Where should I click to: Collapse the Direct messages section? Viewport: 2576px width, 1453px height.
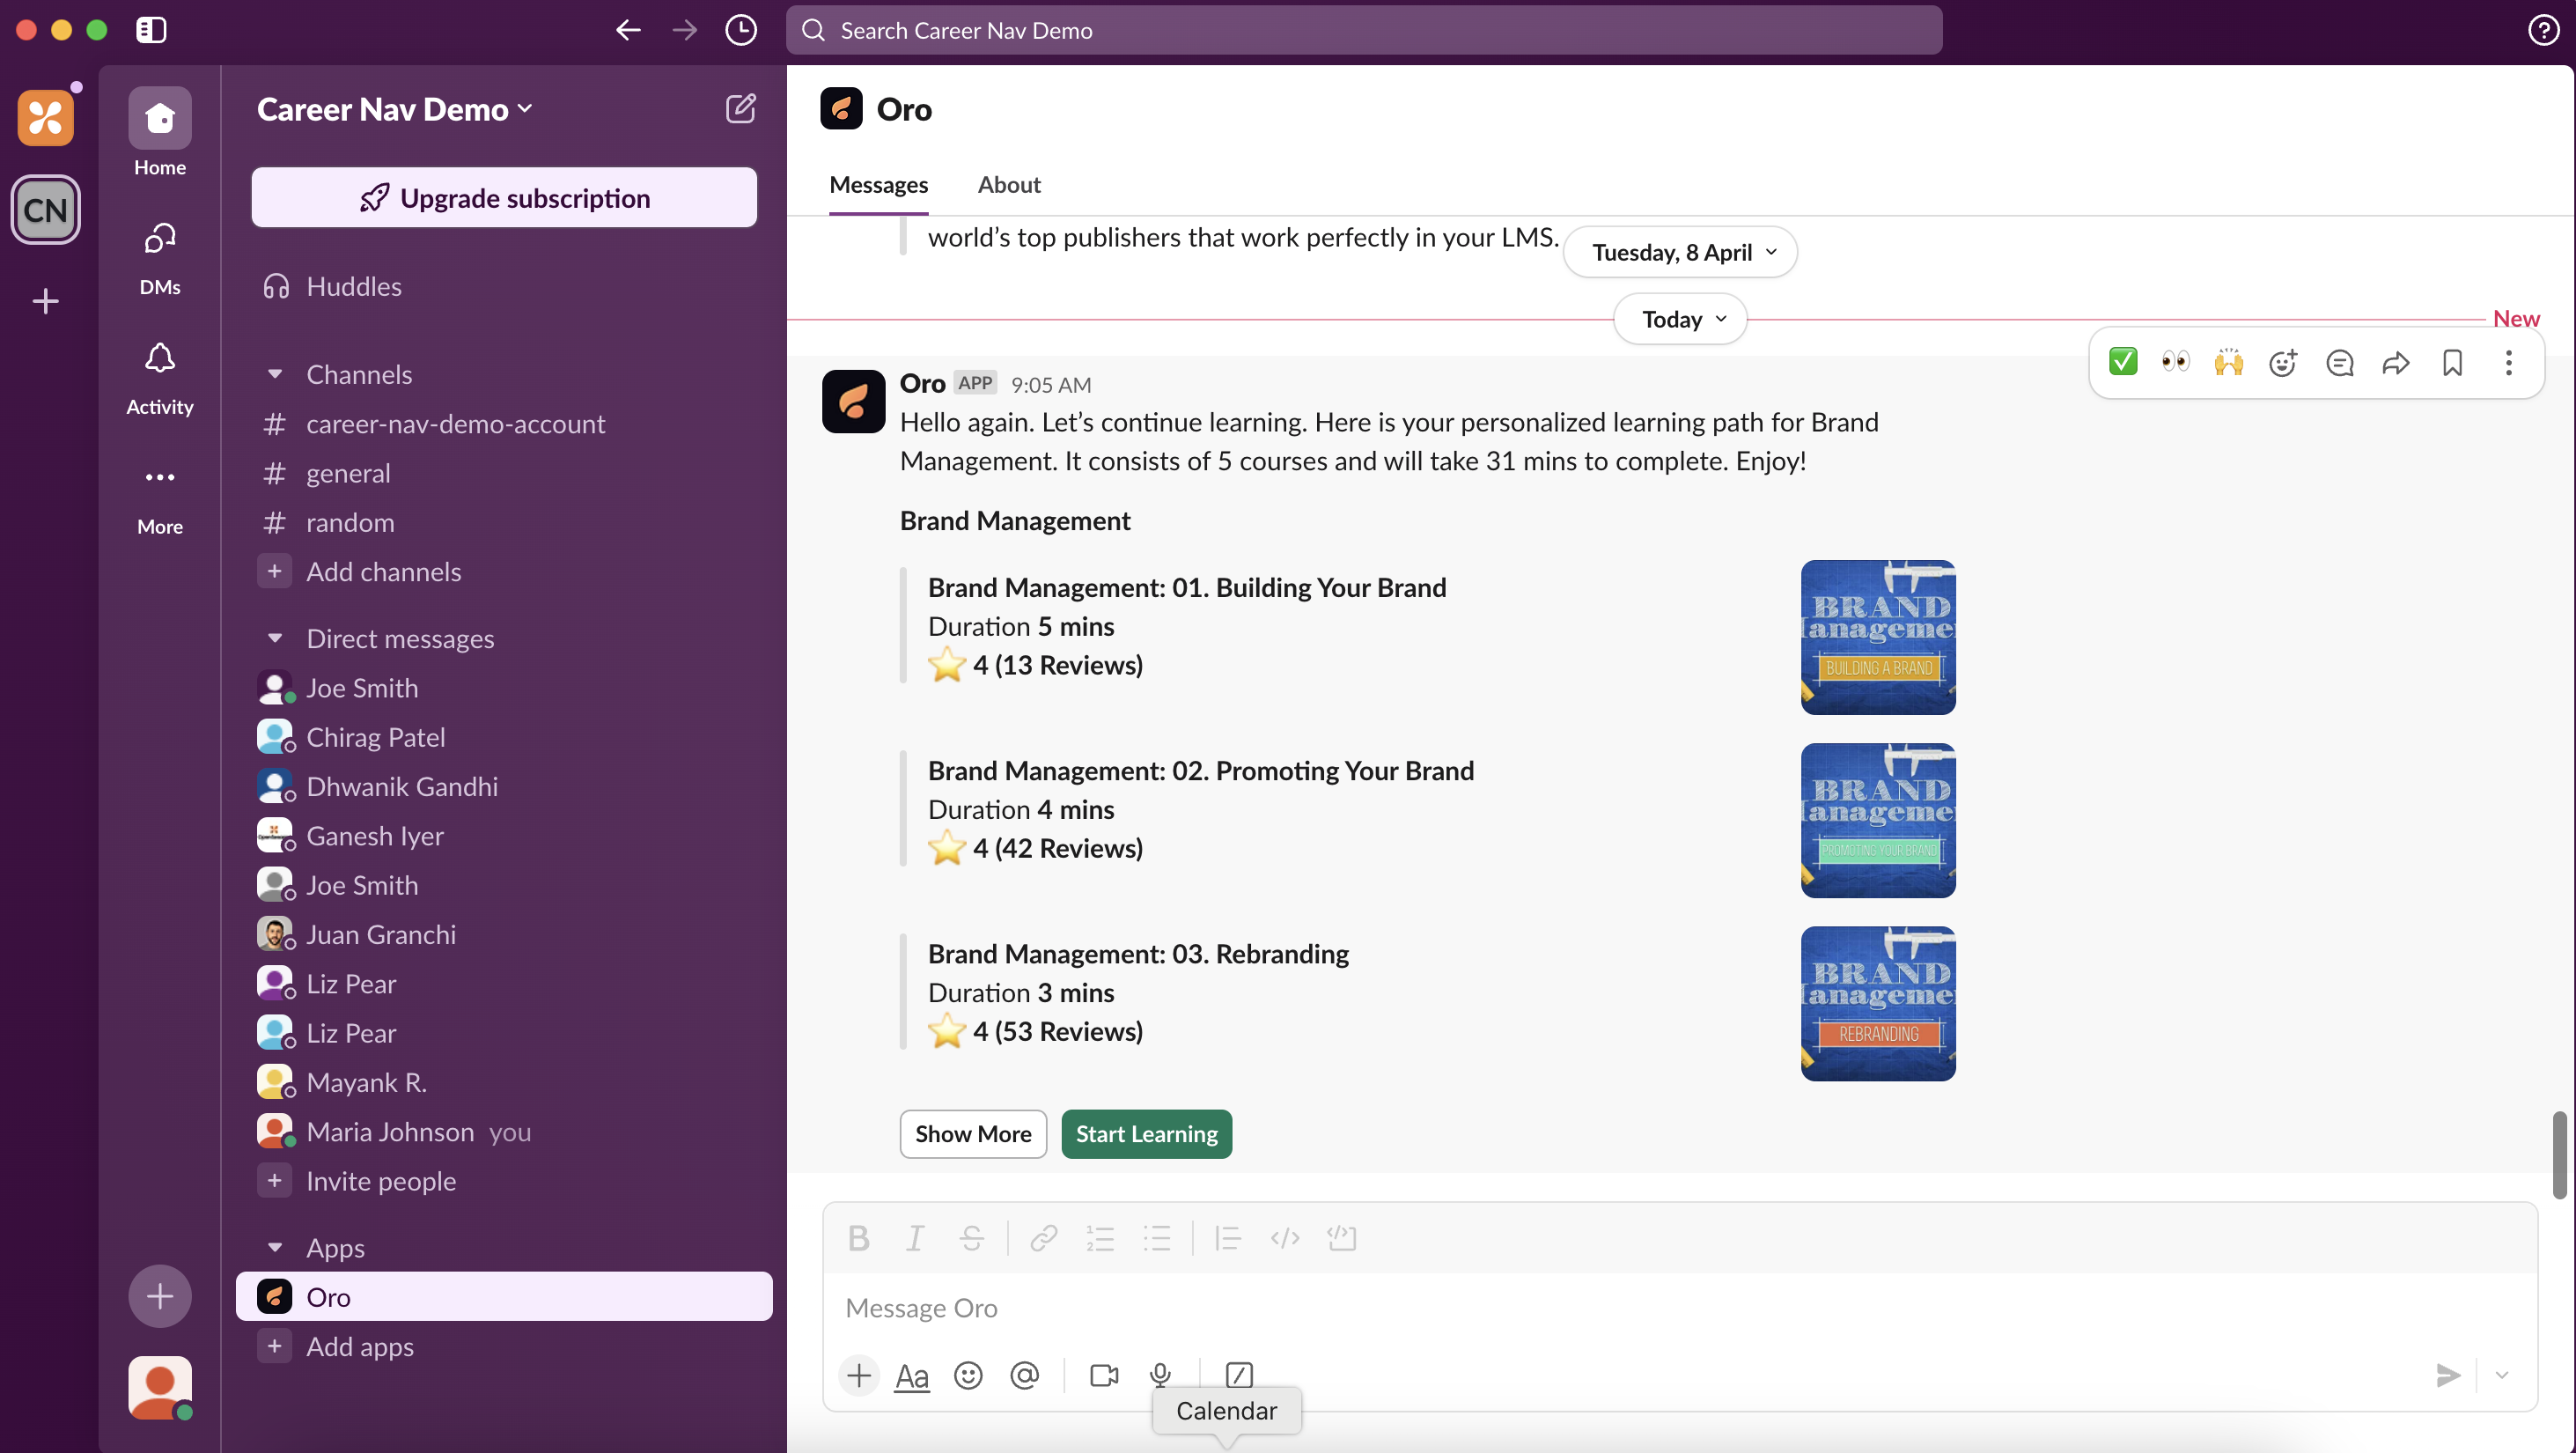coord(275,638)
